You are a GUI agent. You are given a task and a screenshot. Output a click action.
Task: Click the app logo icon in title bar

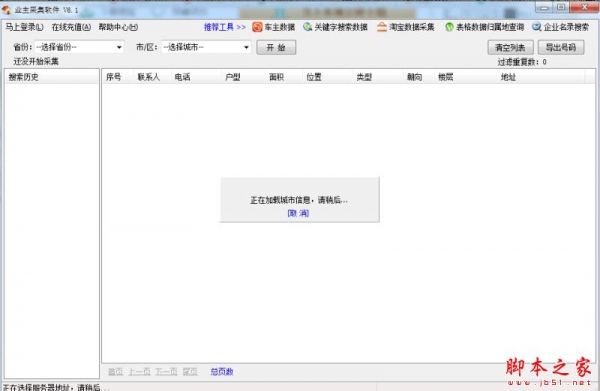tap(6, 10)
